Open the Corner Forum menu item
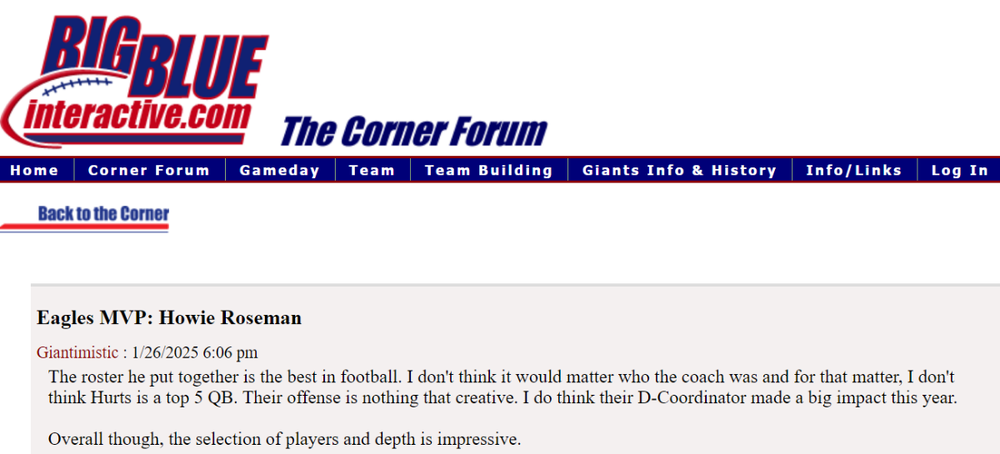This screenshot has width=1000, height=454. 149,170
